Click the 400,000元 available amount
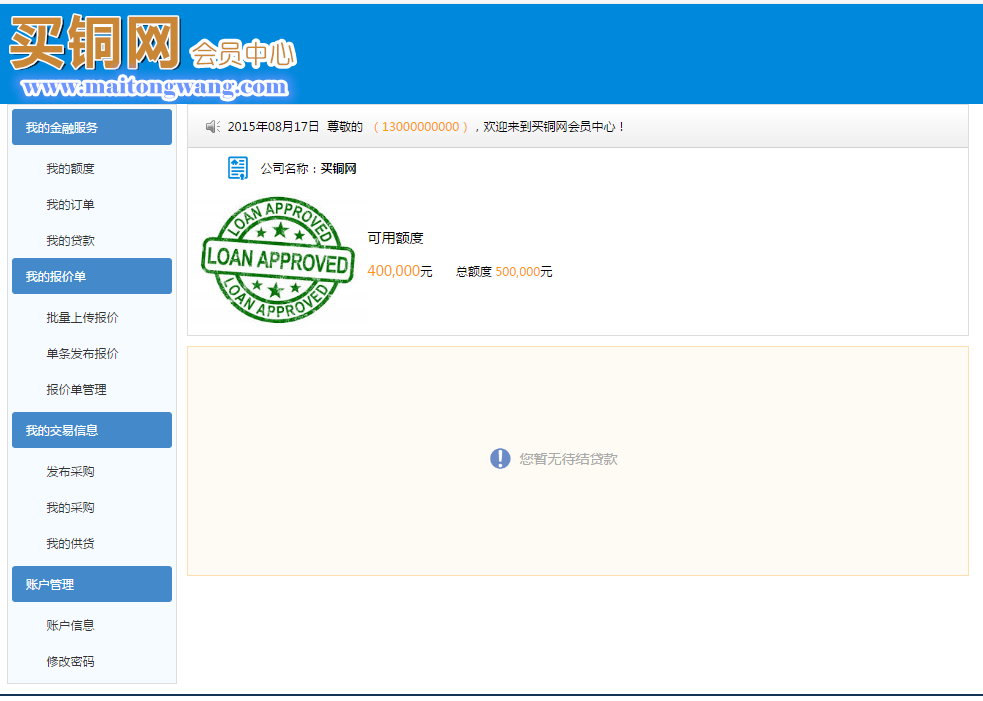The height and width of the screenshot is (701, 983). (400, 271)
